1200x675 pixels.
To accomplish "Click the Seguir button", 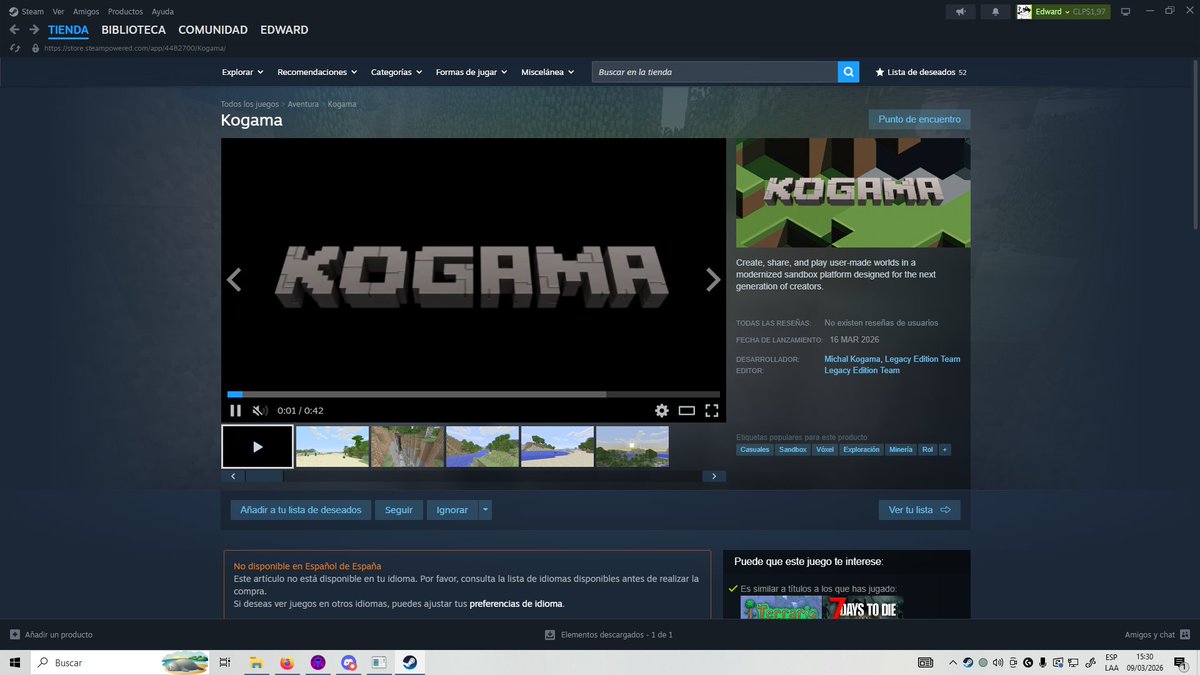I will pos(399,510).
